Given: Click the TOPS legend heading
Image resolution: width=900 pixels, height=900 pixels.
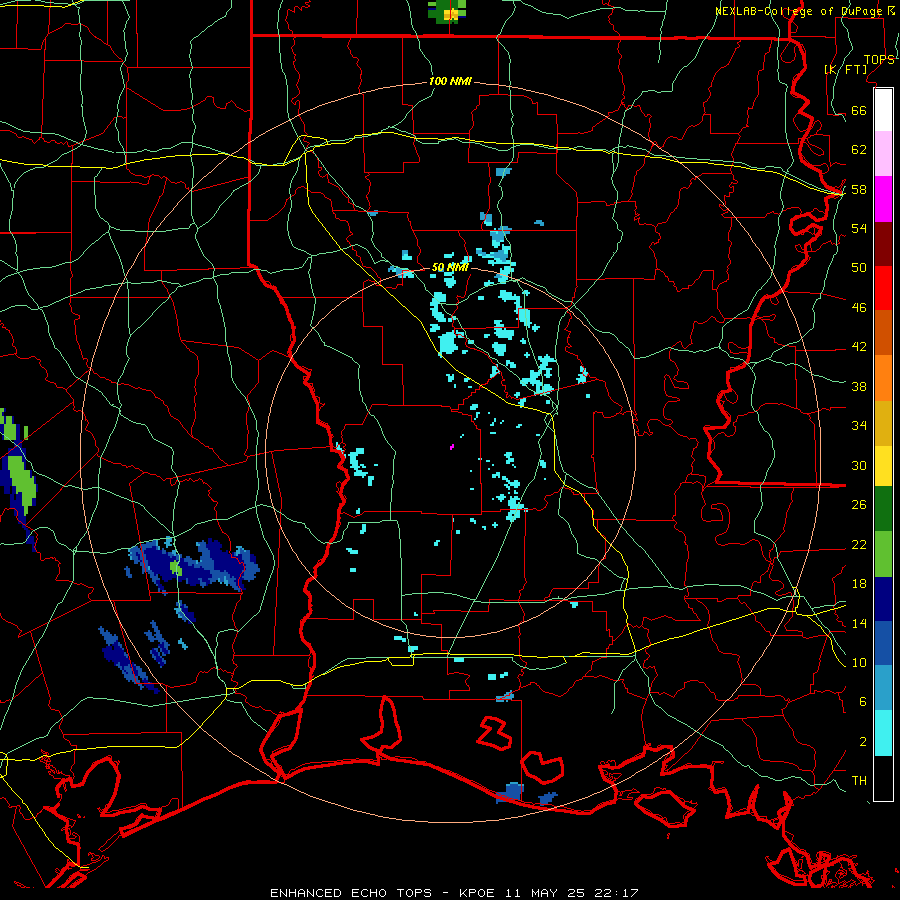Looking at the screenshot, I should click(879, 60).
